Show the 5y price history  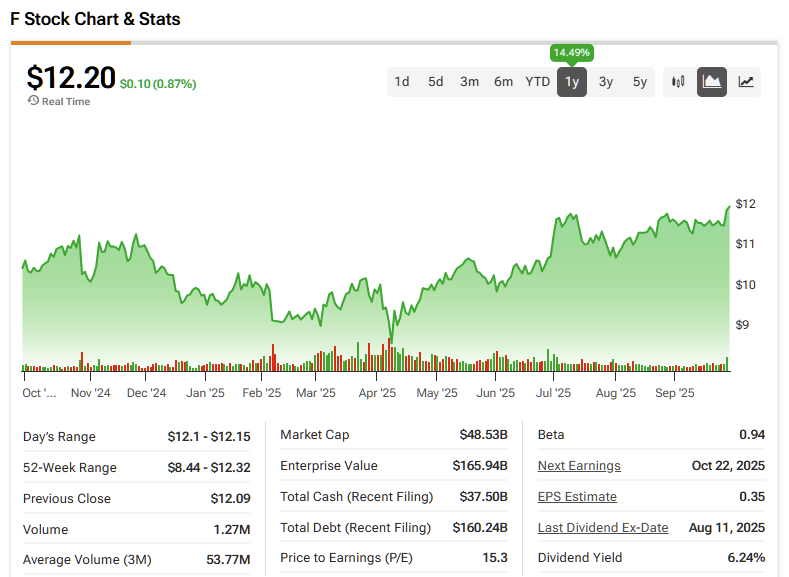pos(640,82)
